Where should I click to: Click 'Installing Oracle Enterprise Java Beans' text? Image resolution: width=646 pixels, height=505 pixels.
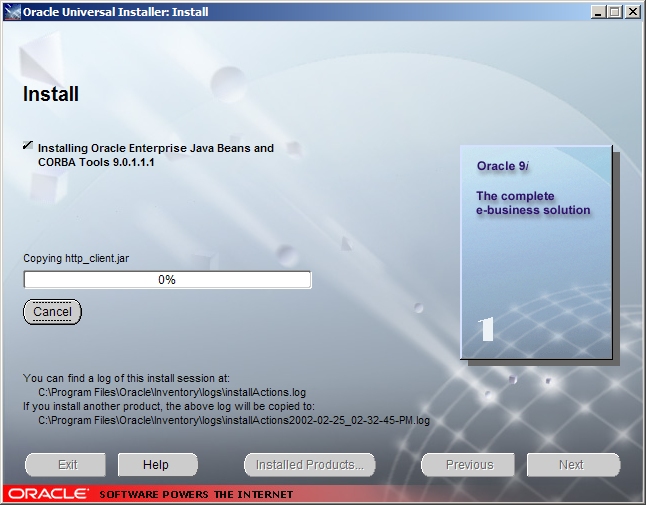click(x=156, y=155)
